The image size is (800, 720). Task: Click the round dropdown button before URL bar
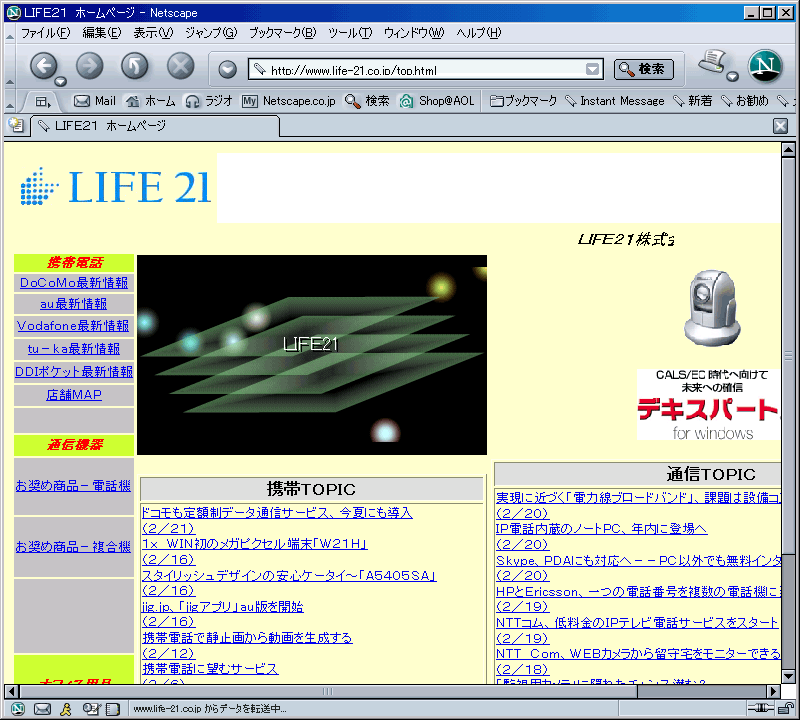[x=228, y=69]
